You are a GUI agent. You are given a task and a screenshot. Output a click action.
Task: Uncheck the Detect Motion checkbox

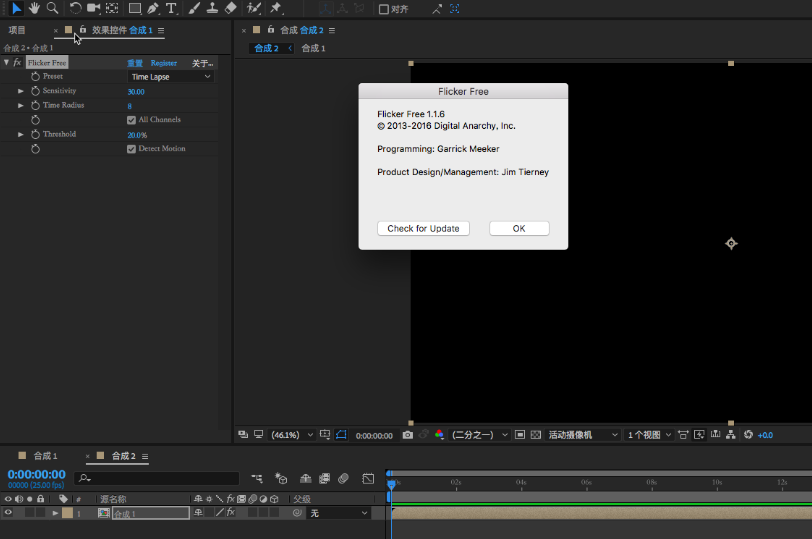[132, 149]
